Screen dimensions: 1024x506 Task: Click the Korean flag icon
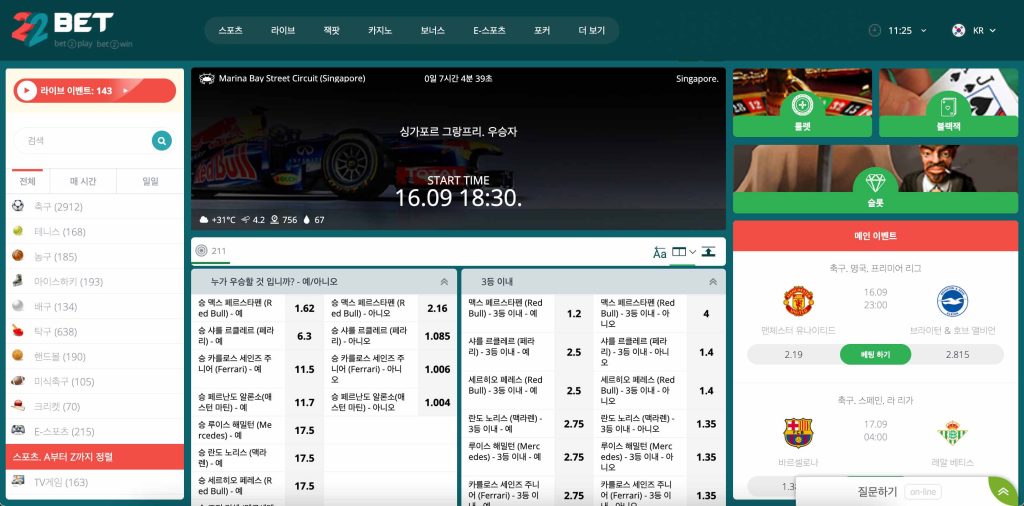958,30
